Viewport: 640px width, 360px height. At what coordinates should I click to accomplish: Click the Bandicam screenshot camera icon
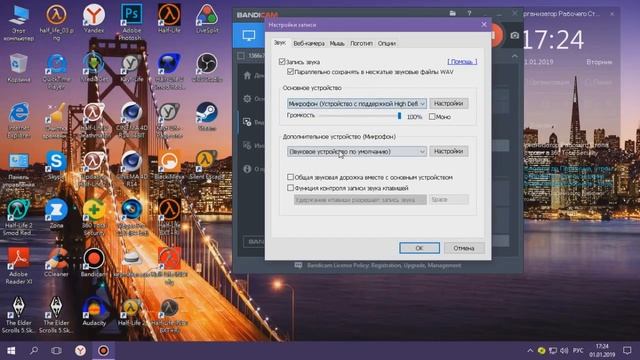(514, 36)
